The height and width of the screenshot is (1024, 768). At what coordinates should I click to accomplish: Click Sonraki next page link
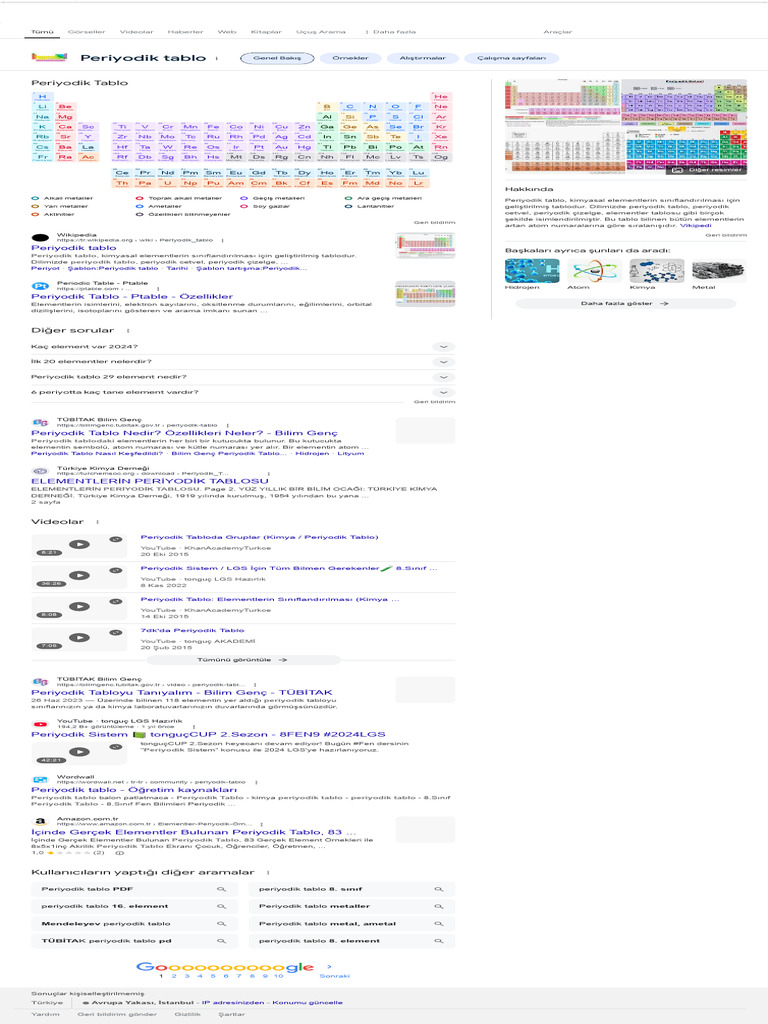coord(334,976)
